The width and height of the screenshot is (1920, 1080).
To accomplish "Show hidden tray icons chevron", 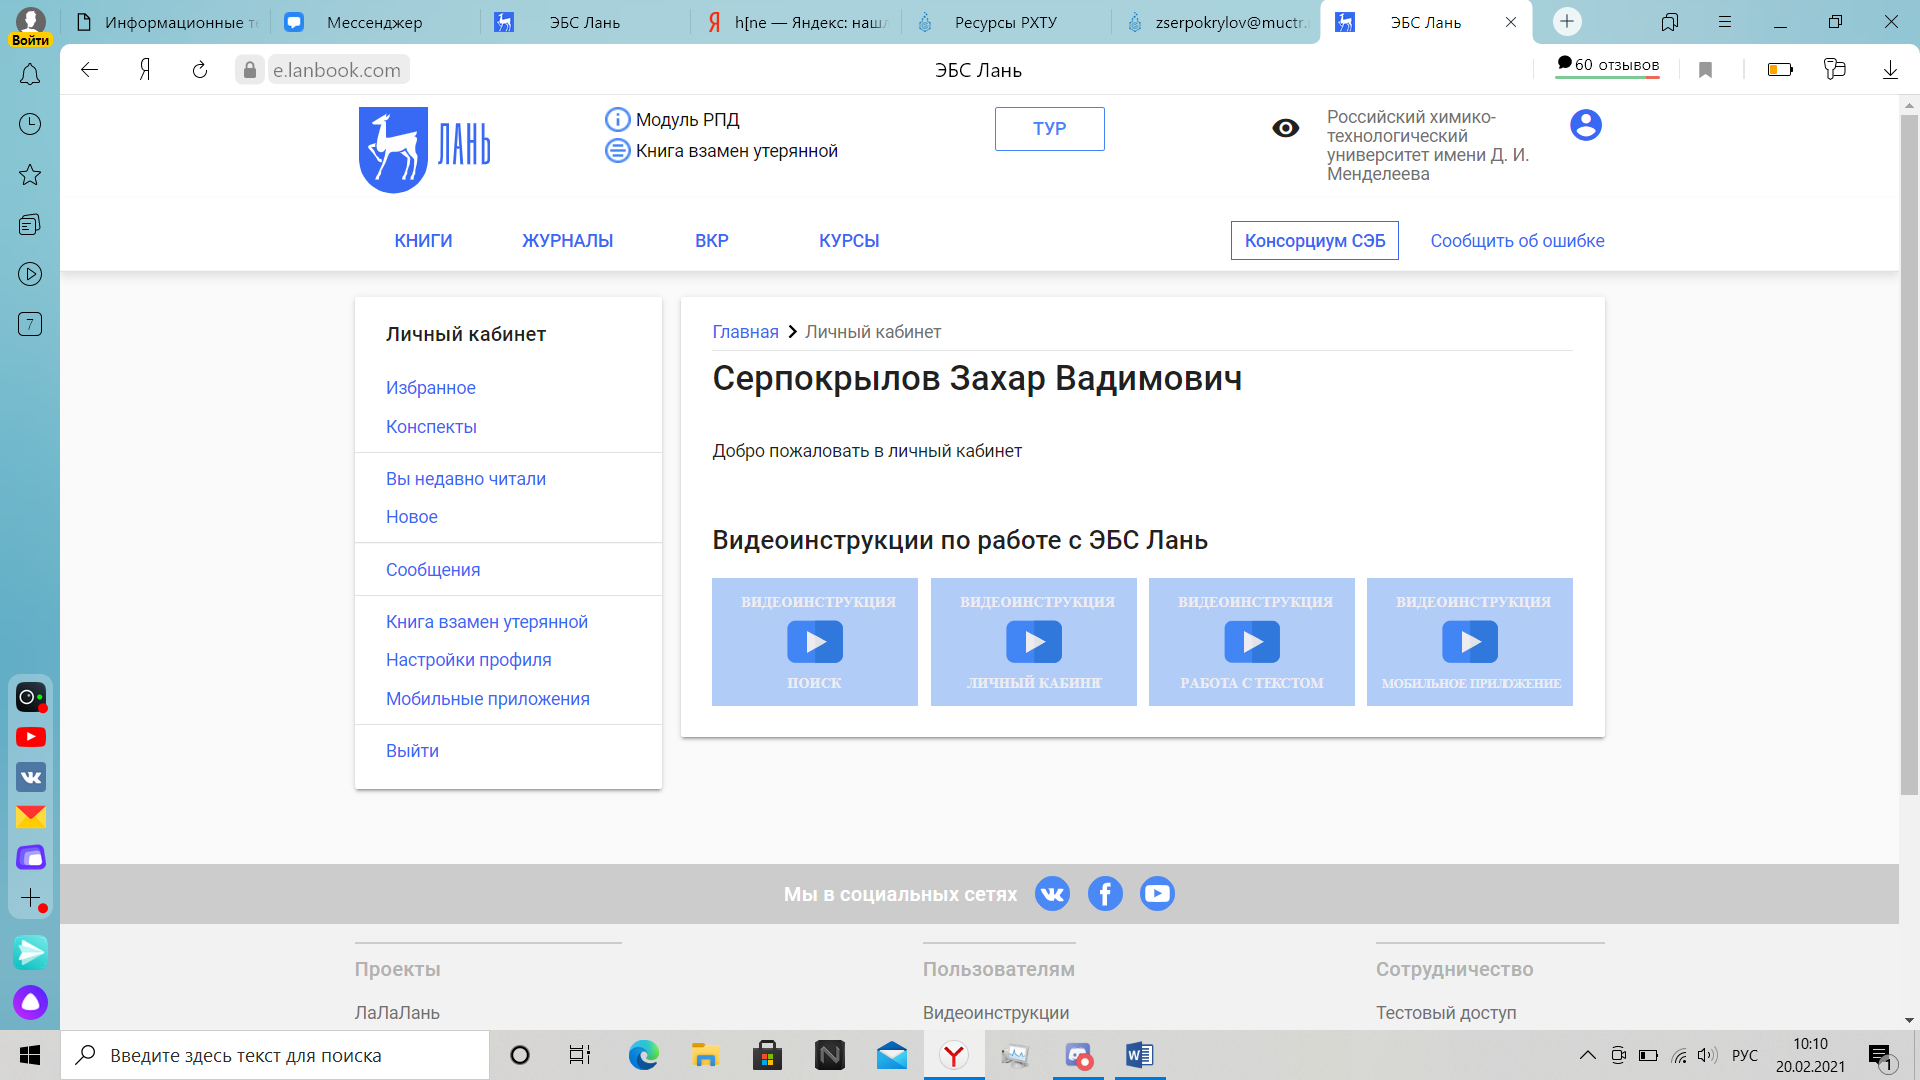I will (1587, 1055).
